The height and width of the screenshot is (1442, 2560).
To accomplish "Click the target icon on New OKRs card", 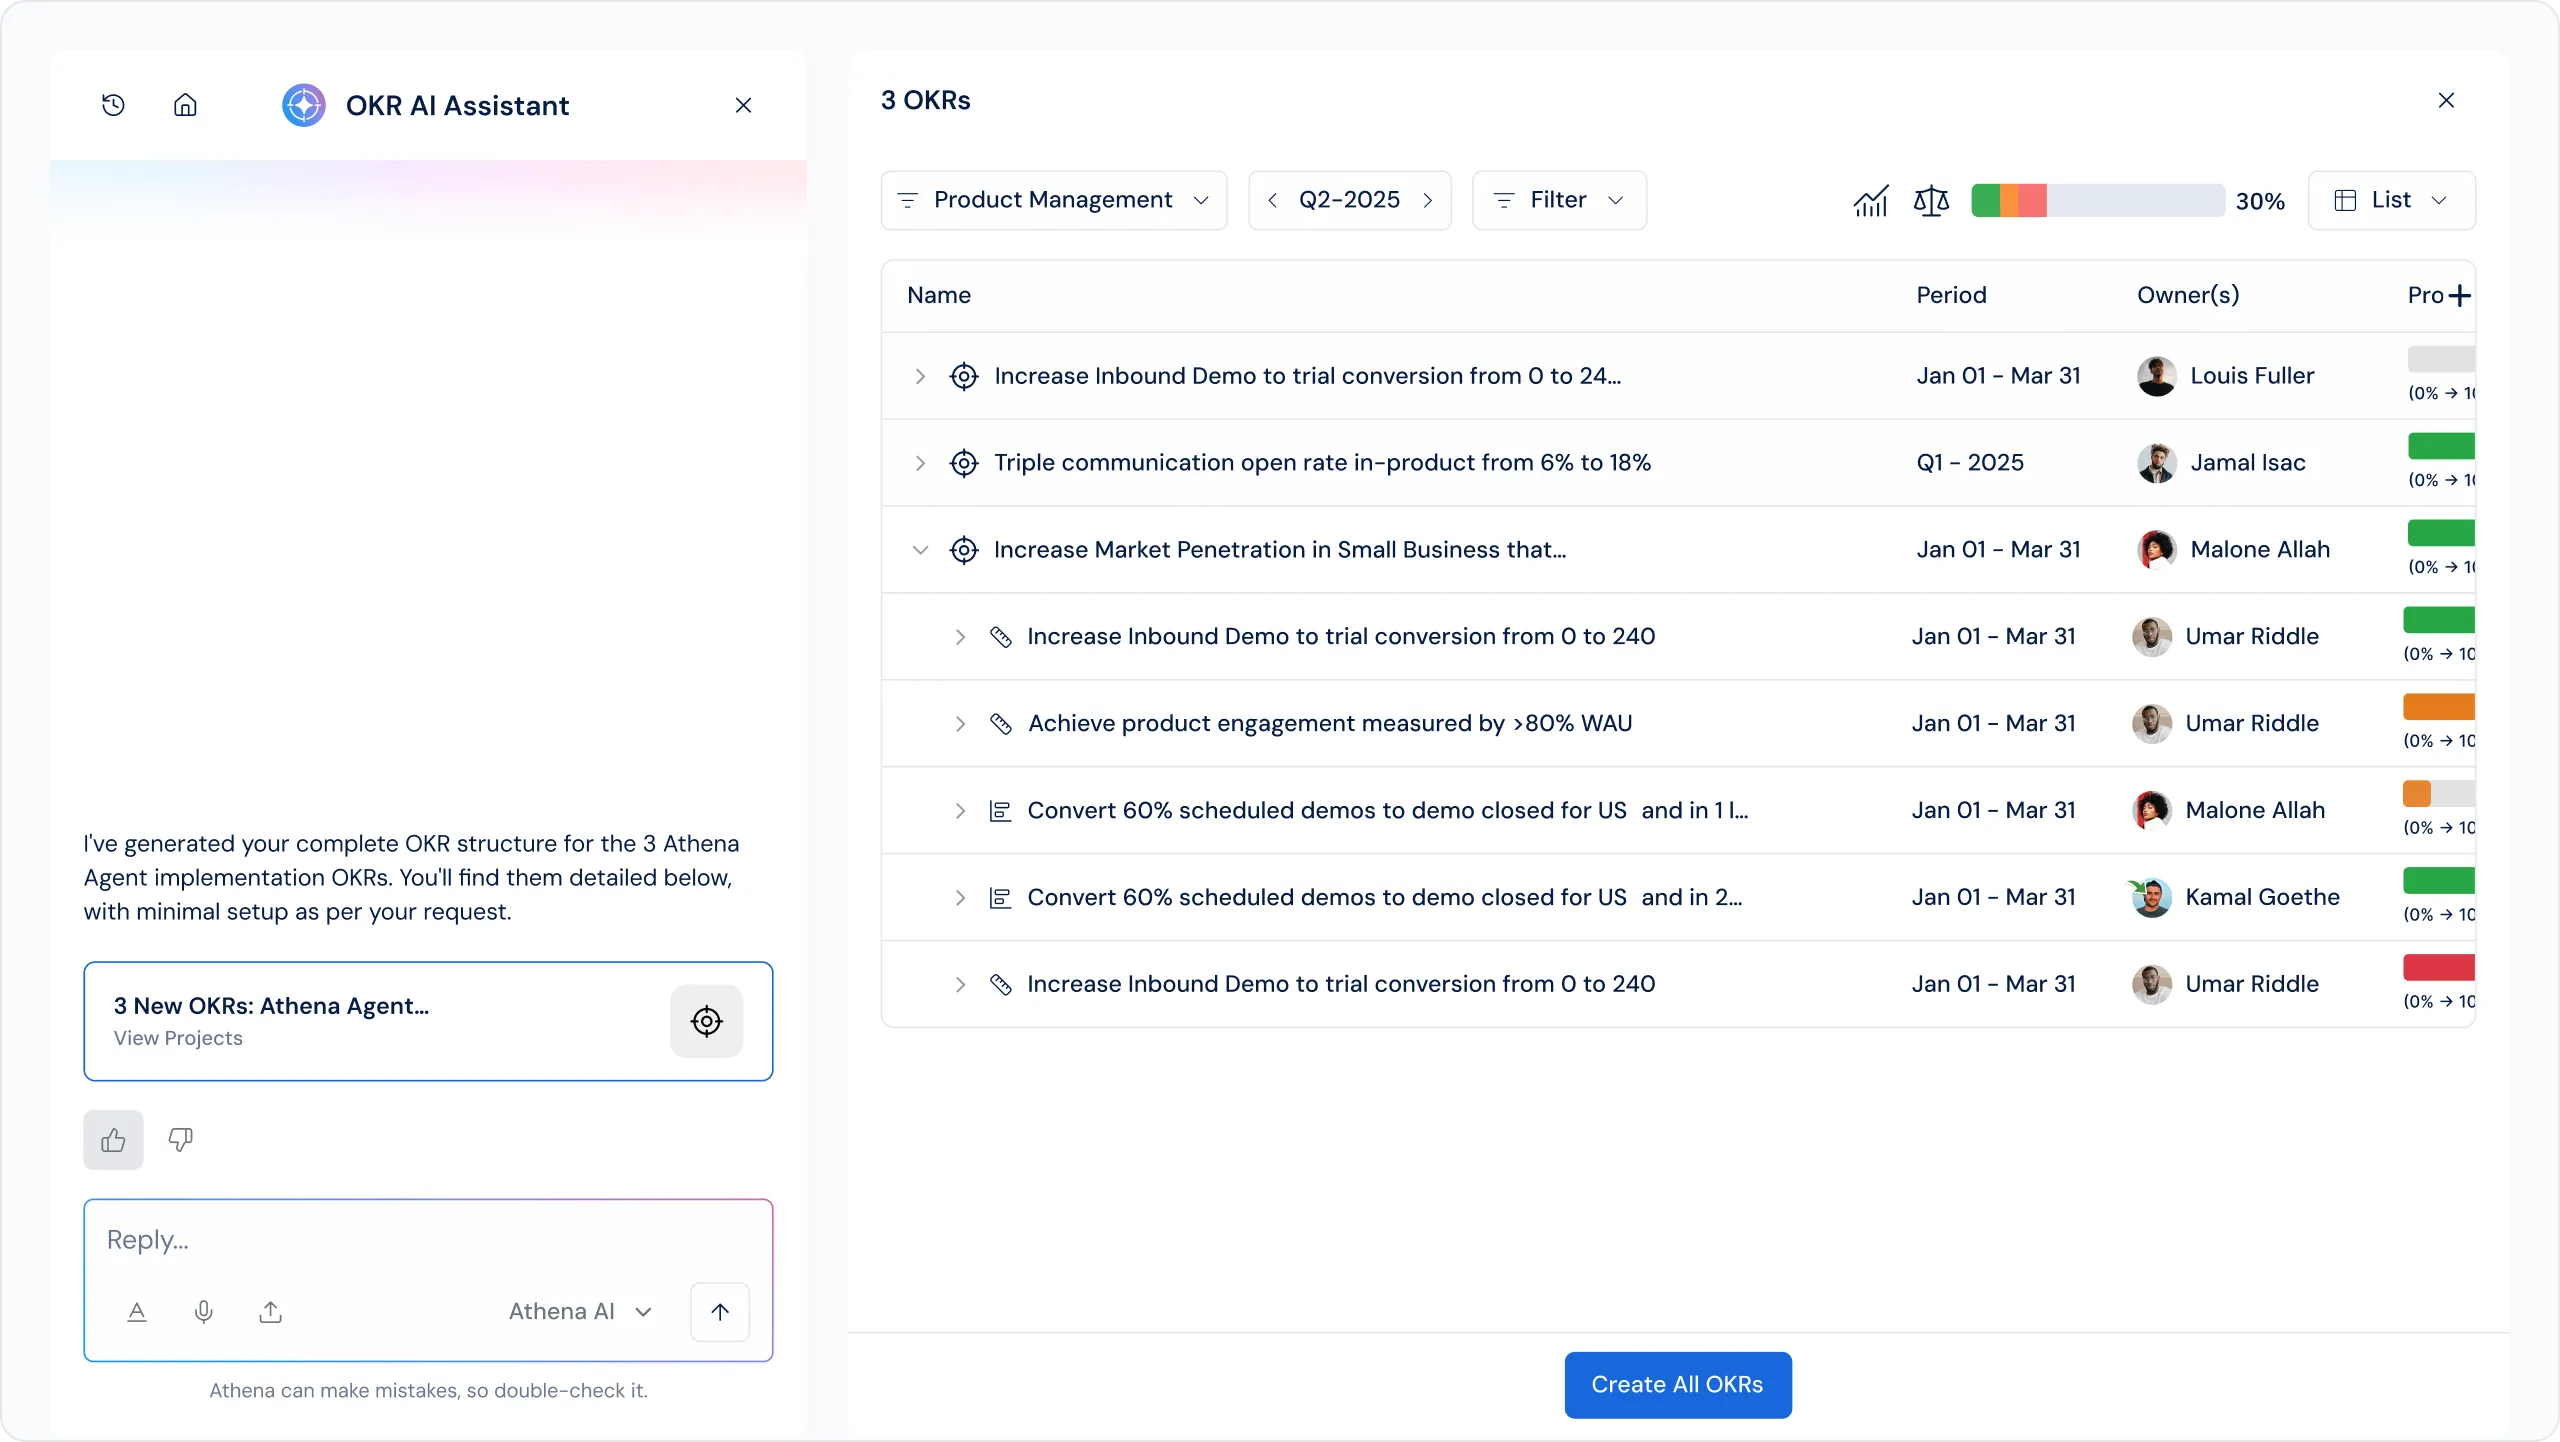I will click(x=707, y=1021).
